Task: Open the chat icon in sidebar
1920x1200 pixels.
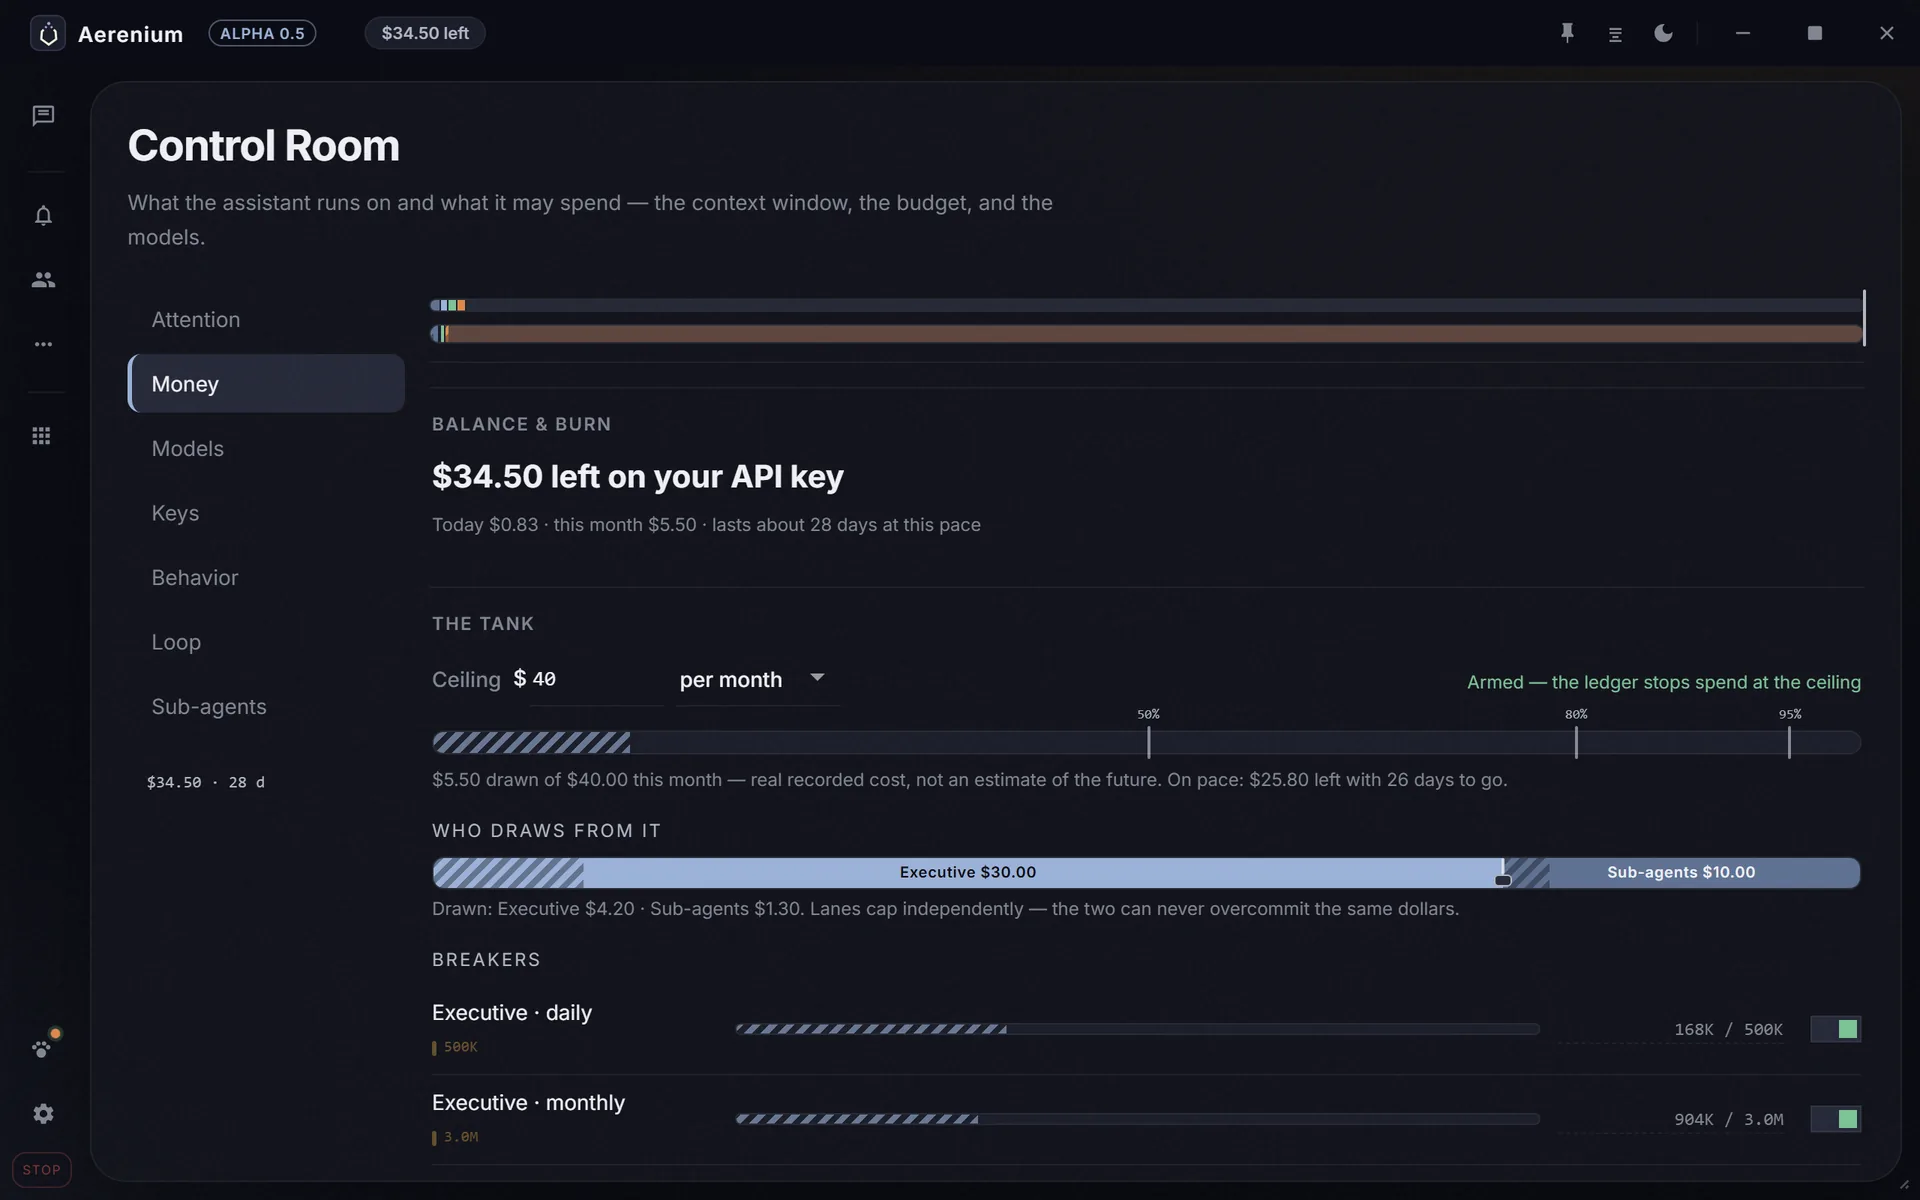Action: (x=43, y=116)
